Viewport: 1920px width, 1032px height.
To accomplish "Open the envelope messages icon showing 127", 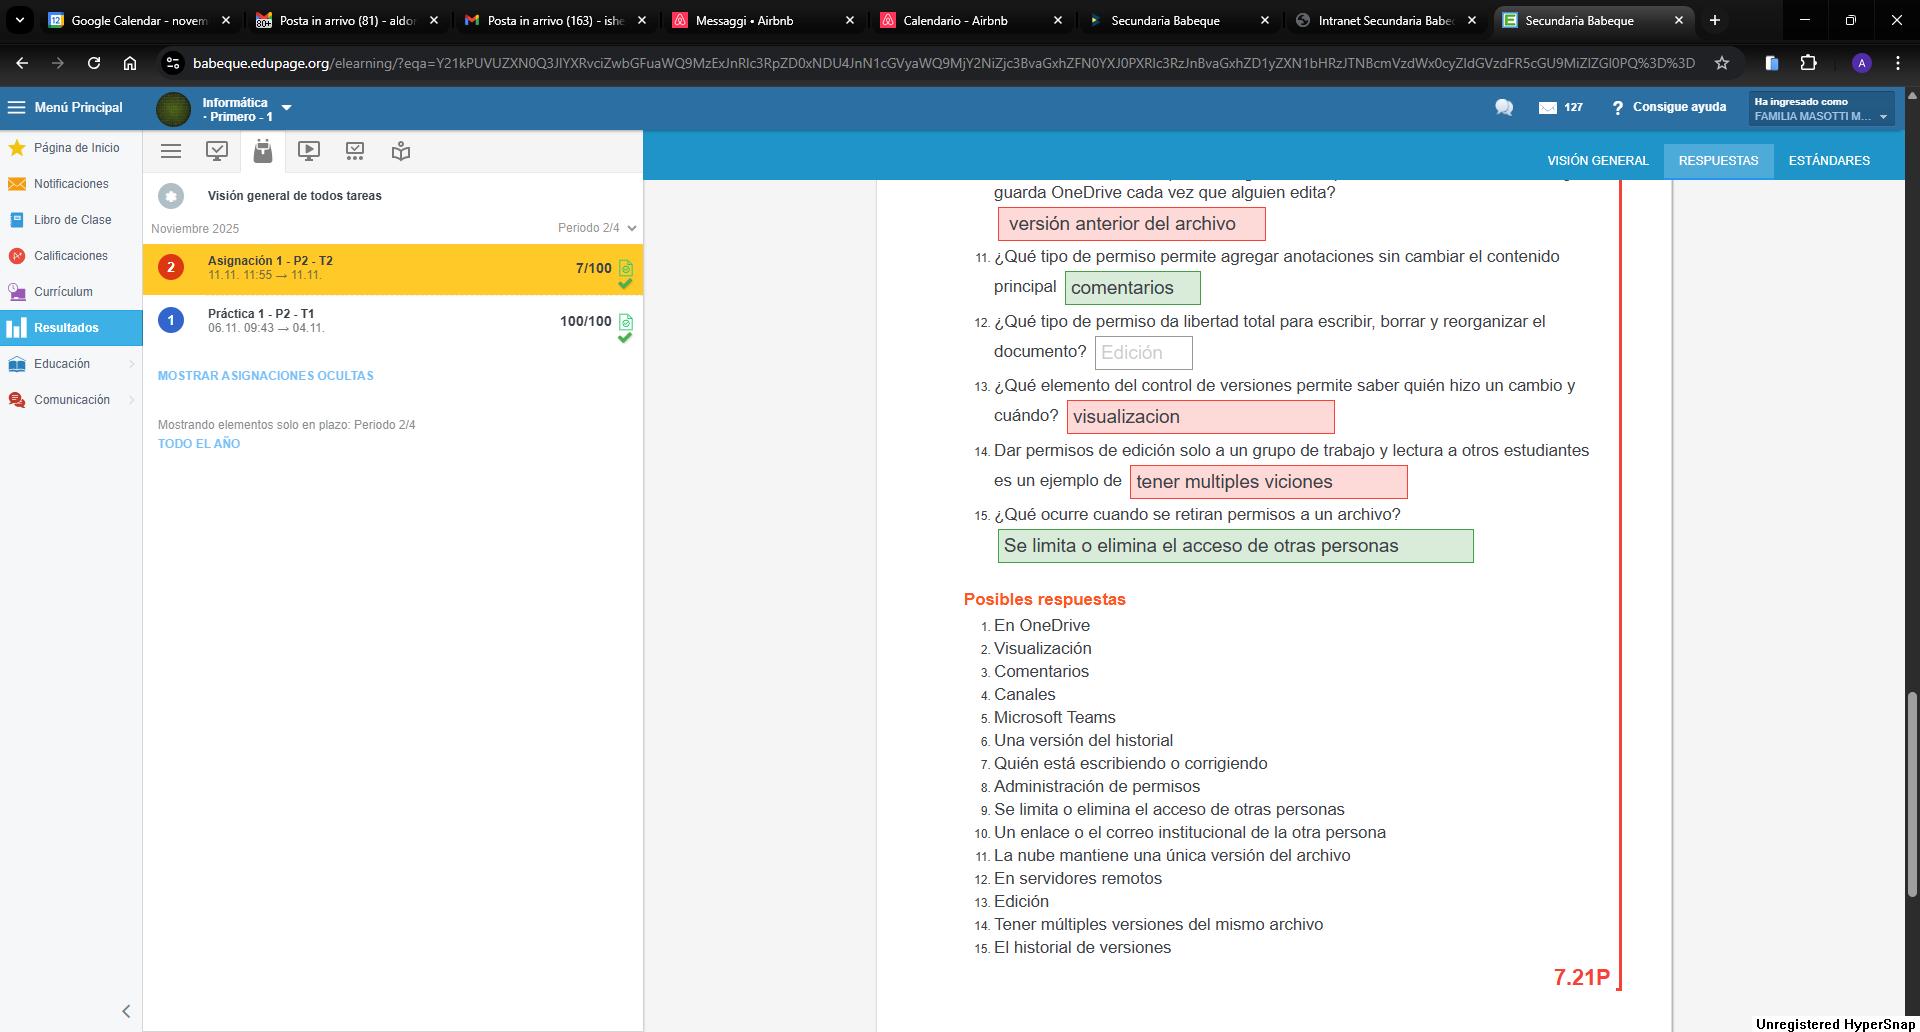I will coord(1559,107).
